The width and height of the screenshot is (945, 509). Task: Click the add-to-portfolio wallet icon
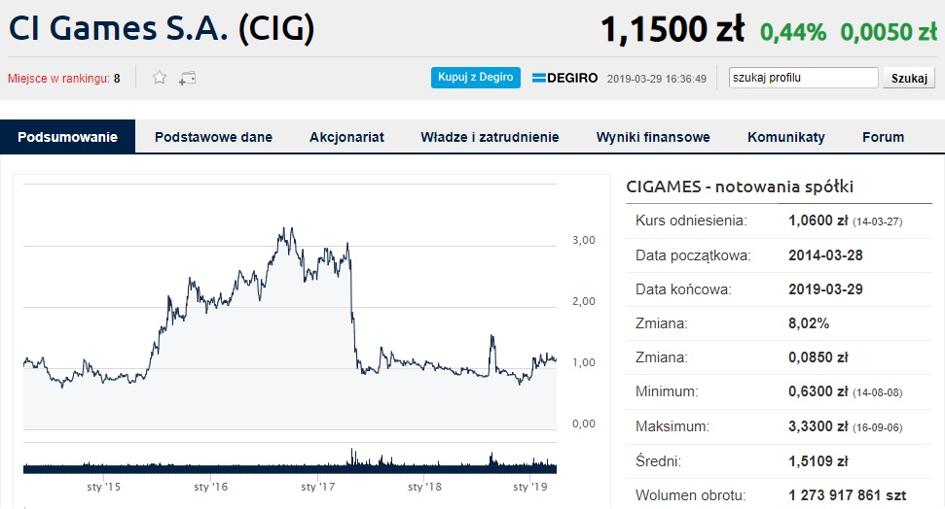[187, 78]
